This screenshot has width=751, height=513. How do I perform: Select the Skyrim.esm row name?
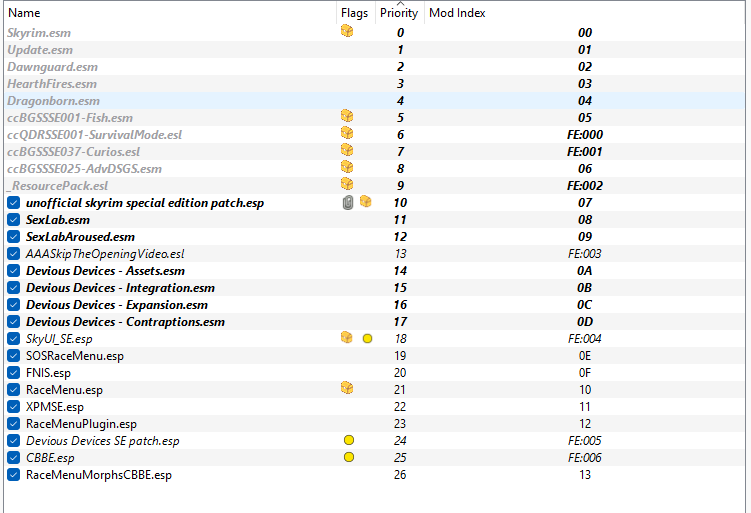(x=39, y=33)
